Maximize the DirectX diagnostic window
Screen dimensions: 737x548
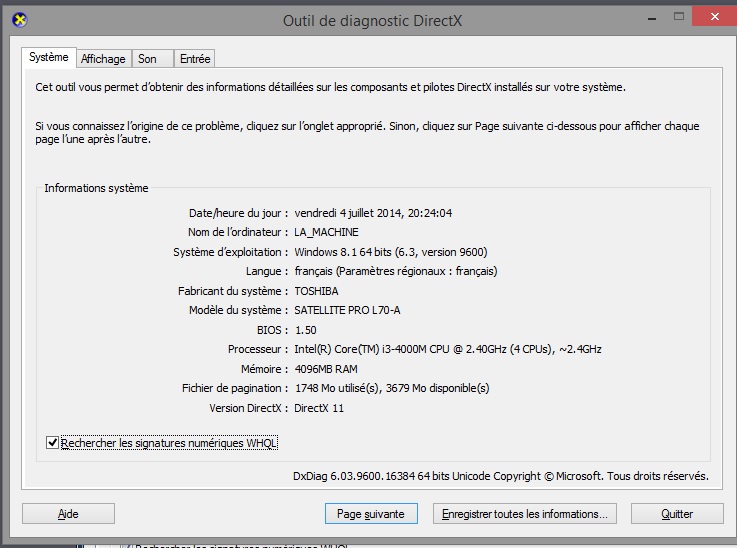[679, 17]
